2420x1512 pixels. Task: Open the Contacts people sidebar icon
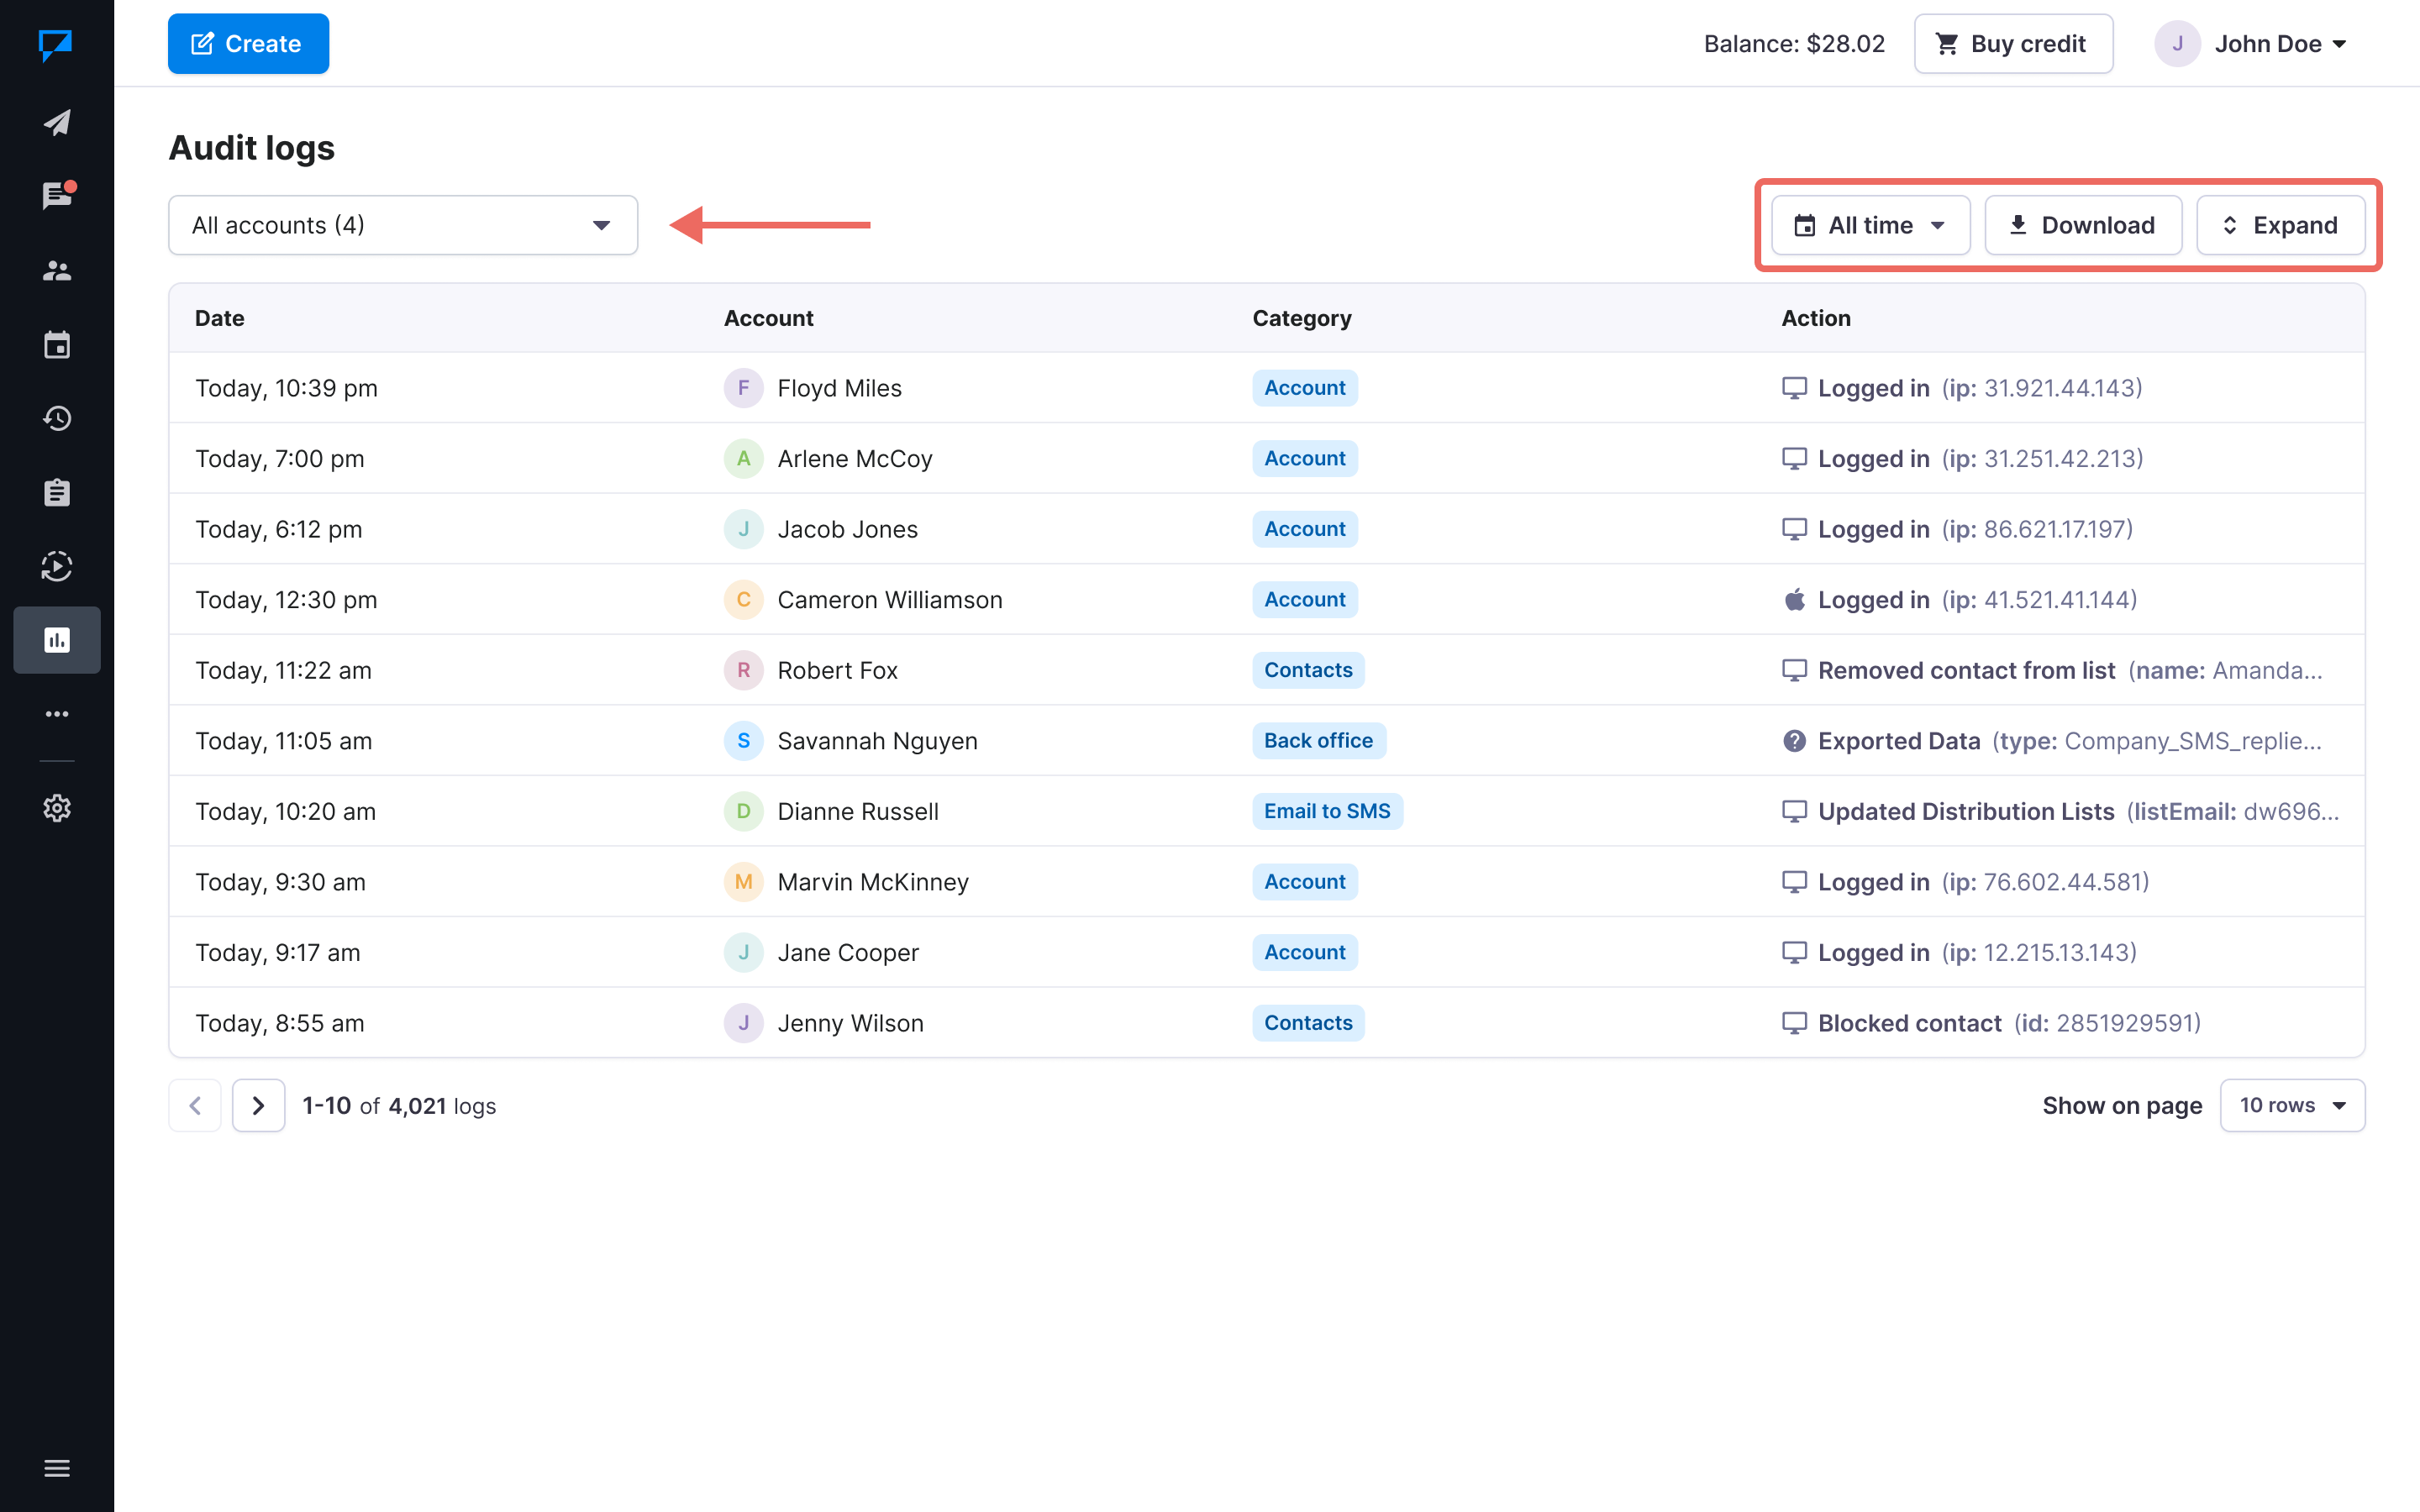pyautogui.click(x=57, y=271)
